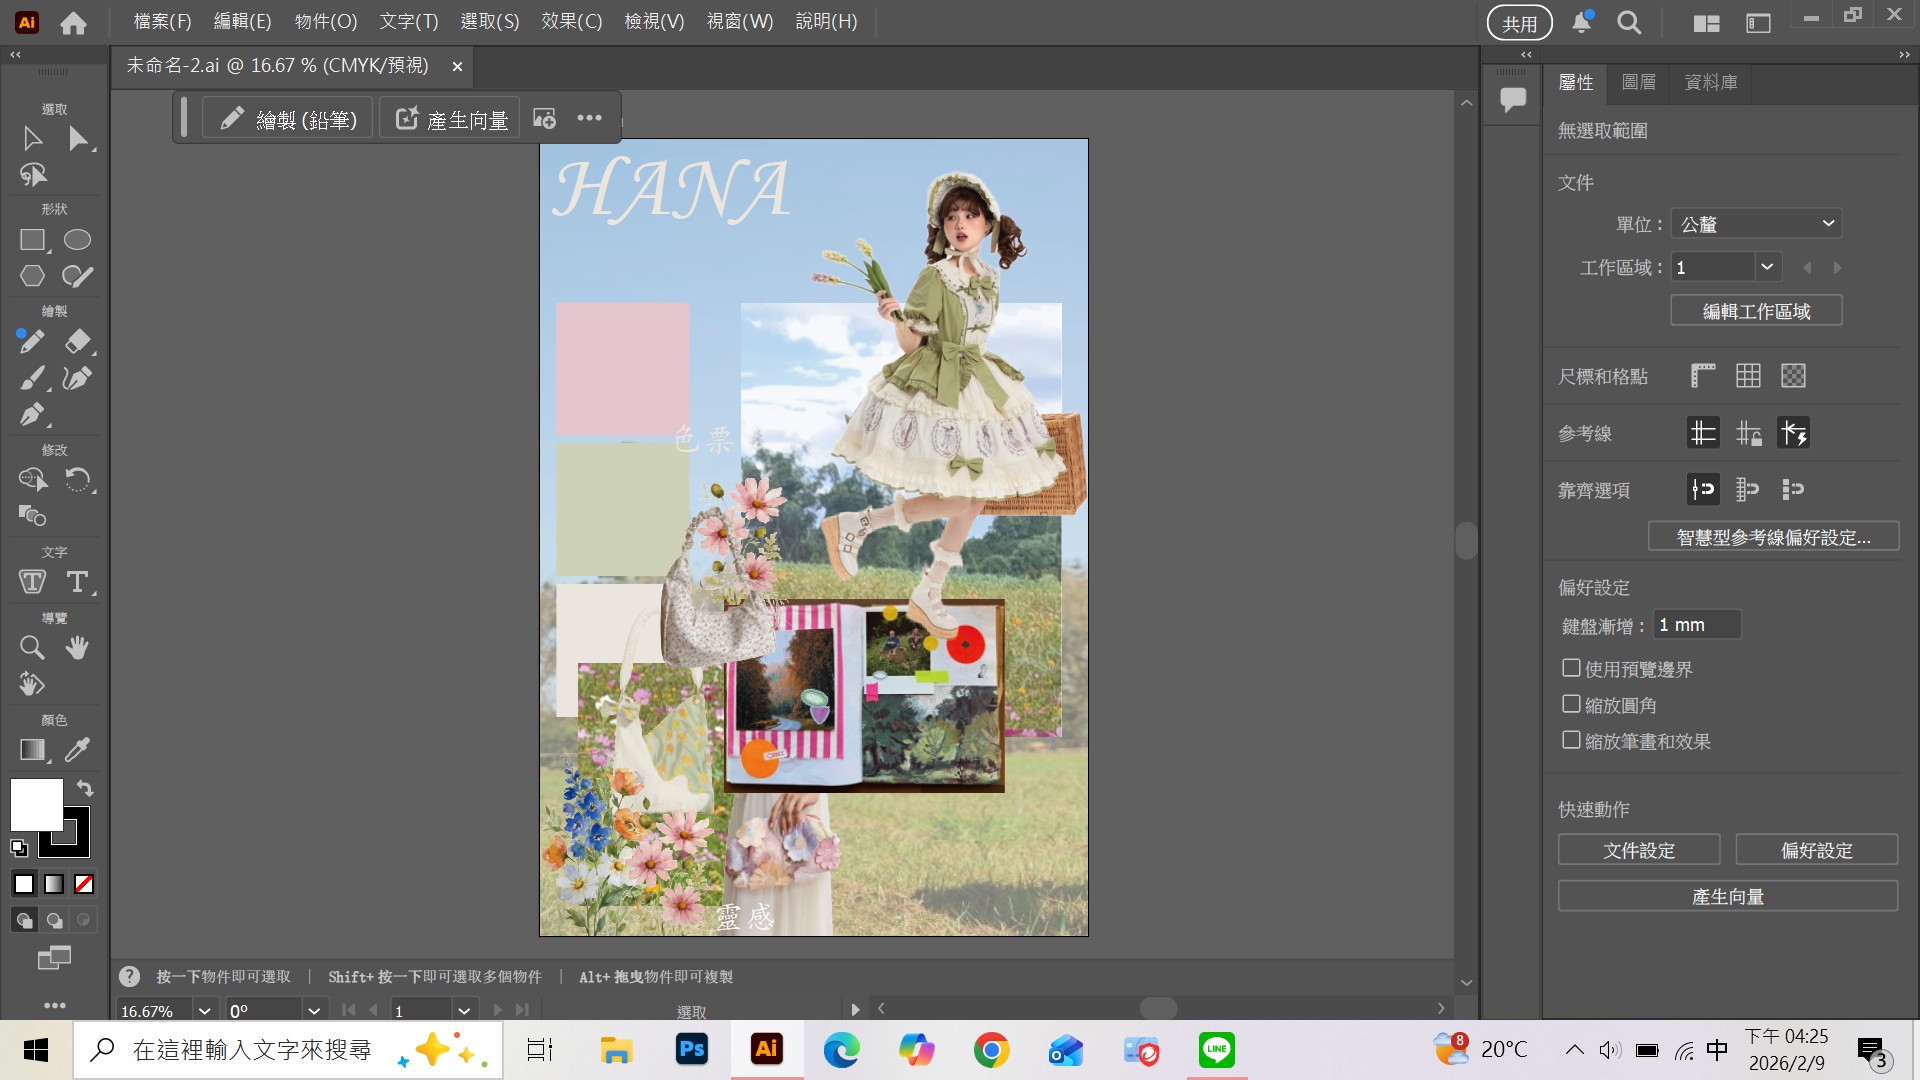Select the Eraser tool
The height and width of the screenshot is (1080, 1920).
click(x=77, y=341)
